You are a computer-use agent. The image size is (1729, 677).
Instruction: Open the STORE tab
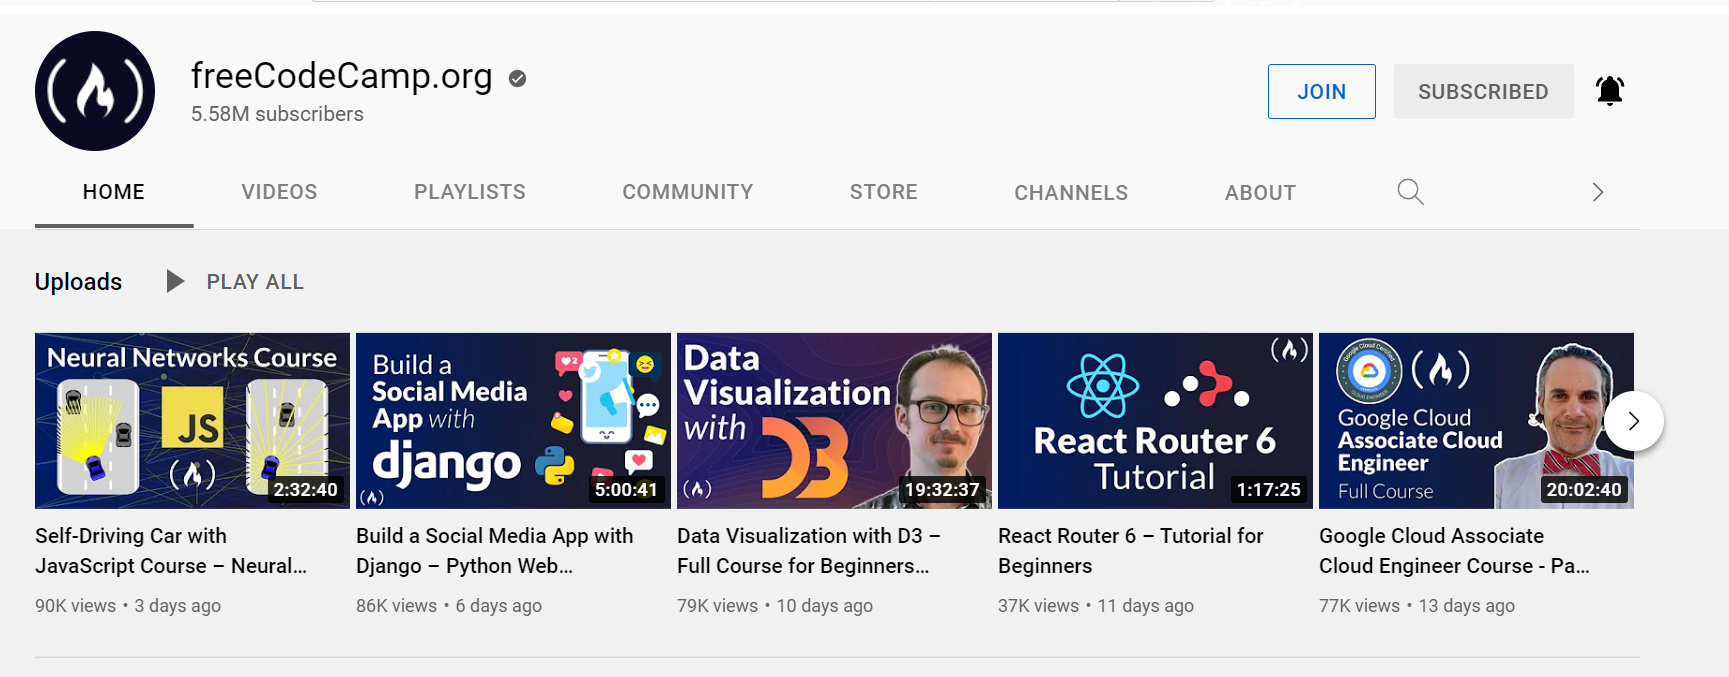[884, 192]
